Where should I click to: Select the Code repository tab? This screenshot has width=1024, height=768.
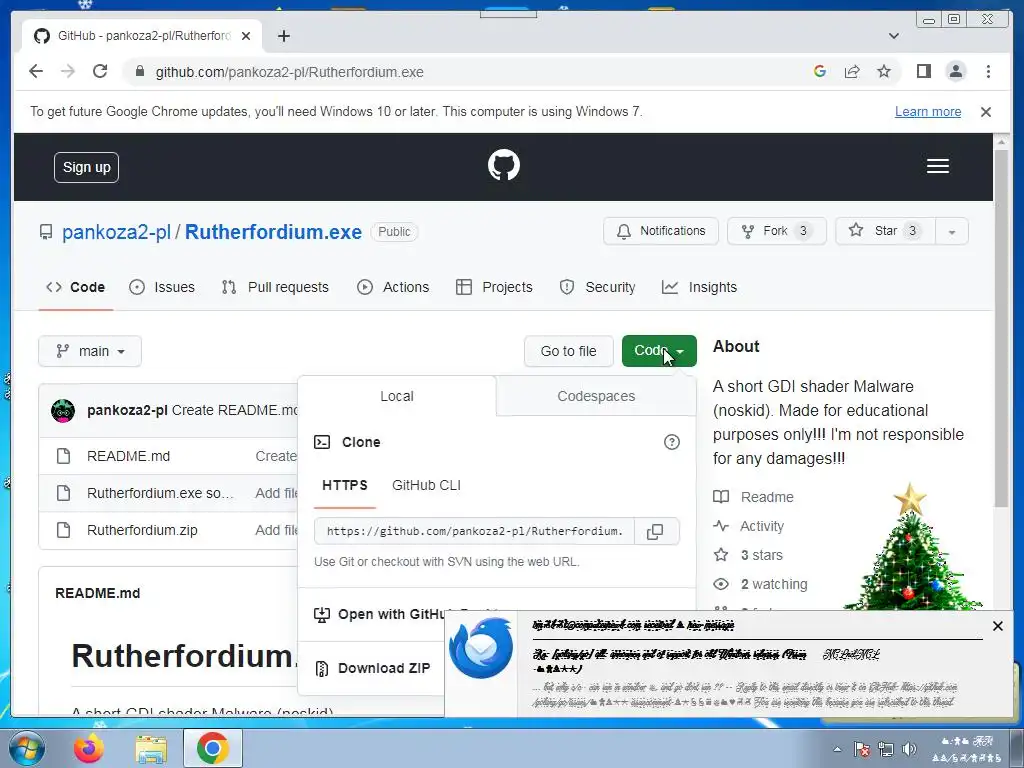point(76,287)
